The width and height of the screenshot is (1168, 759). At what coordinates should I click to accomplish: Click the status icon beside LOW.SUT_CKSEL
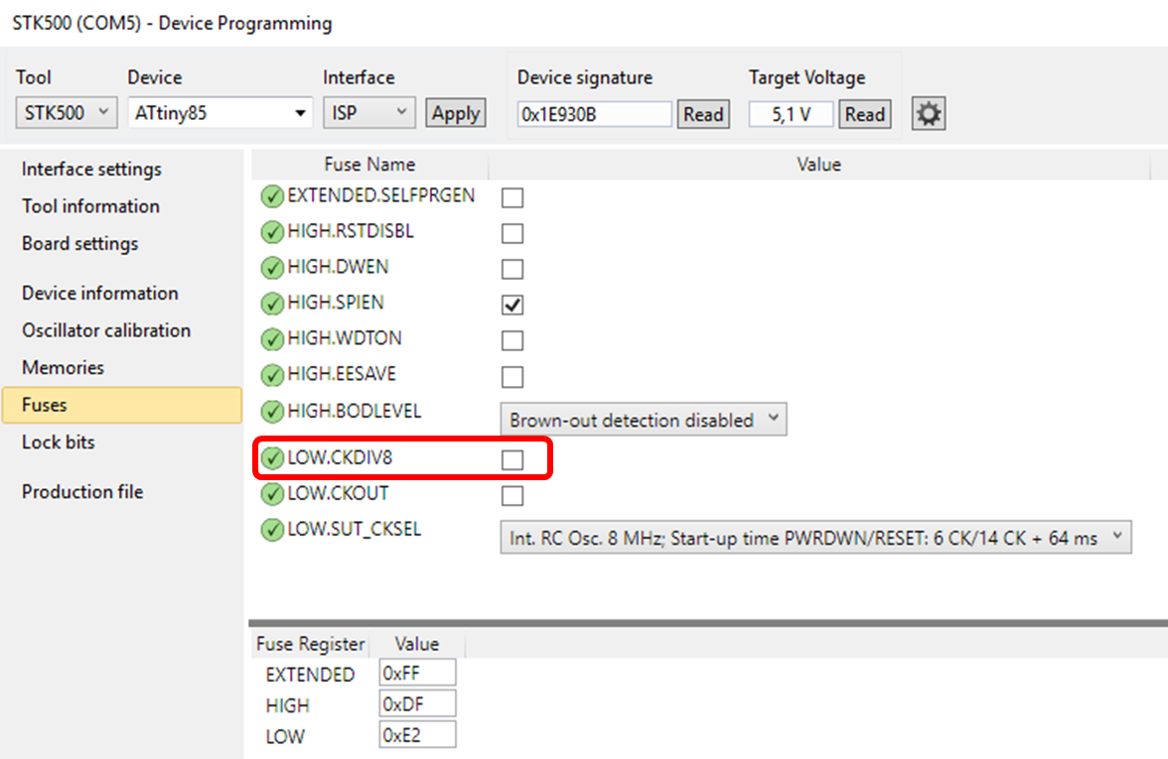pyautogui.click(x=273, y=530)
